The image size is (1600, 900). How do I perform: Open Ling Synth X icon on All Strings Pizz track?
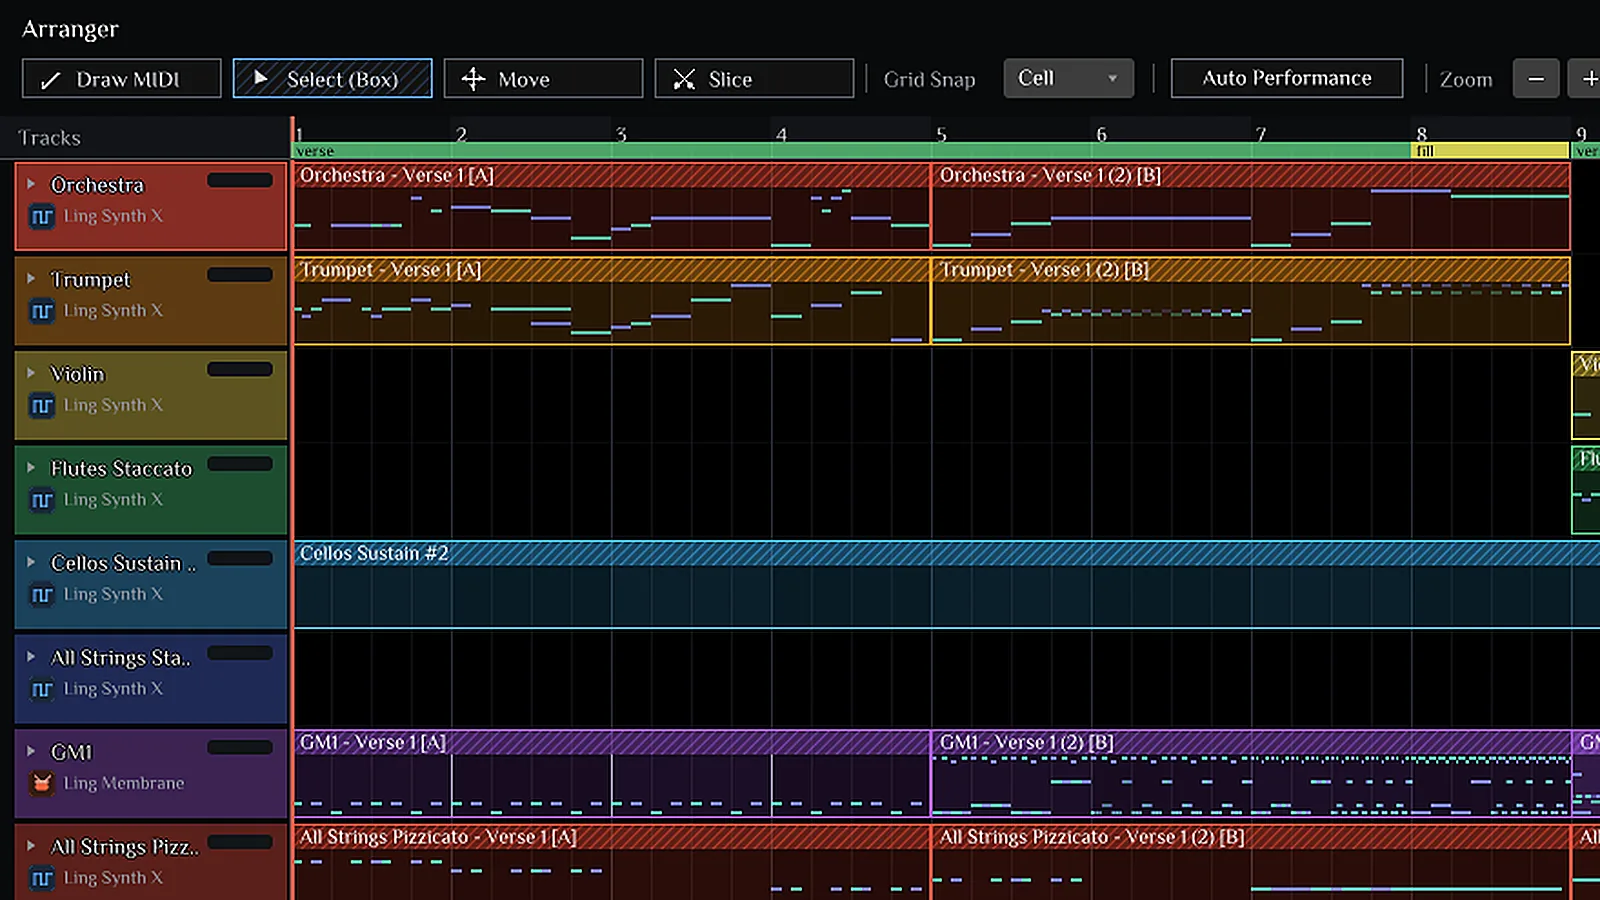[42, 878]
